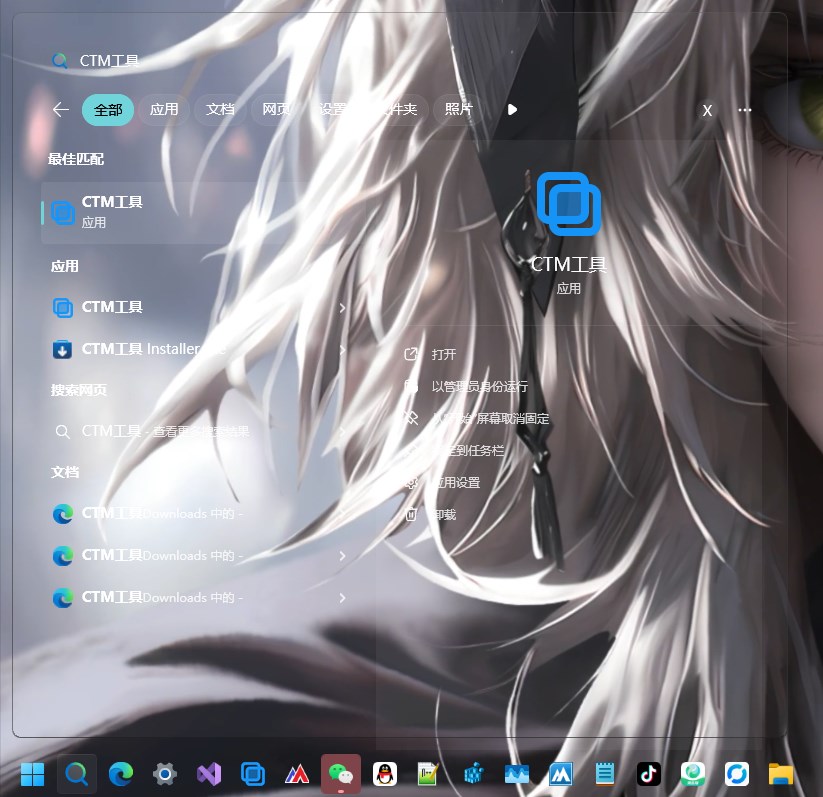This screenshot has height=797, width=823.
Task: Open the blue notepad taskbar icon
Action: tap(605, 774)
